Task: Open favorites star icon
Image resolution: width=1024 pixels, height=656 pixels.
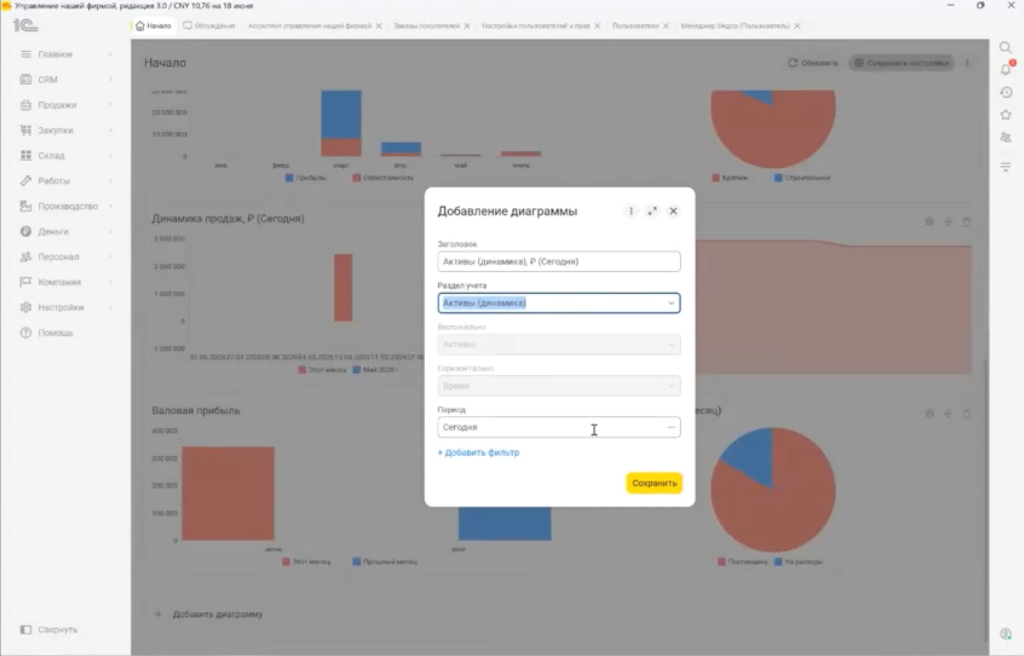Action: point(1006,115)
